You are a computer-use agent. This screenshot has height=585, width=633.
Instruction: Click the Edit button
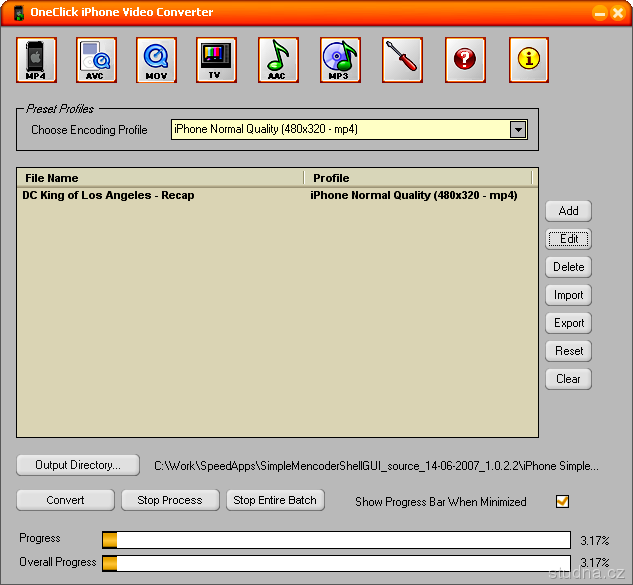tap(568, 239)
